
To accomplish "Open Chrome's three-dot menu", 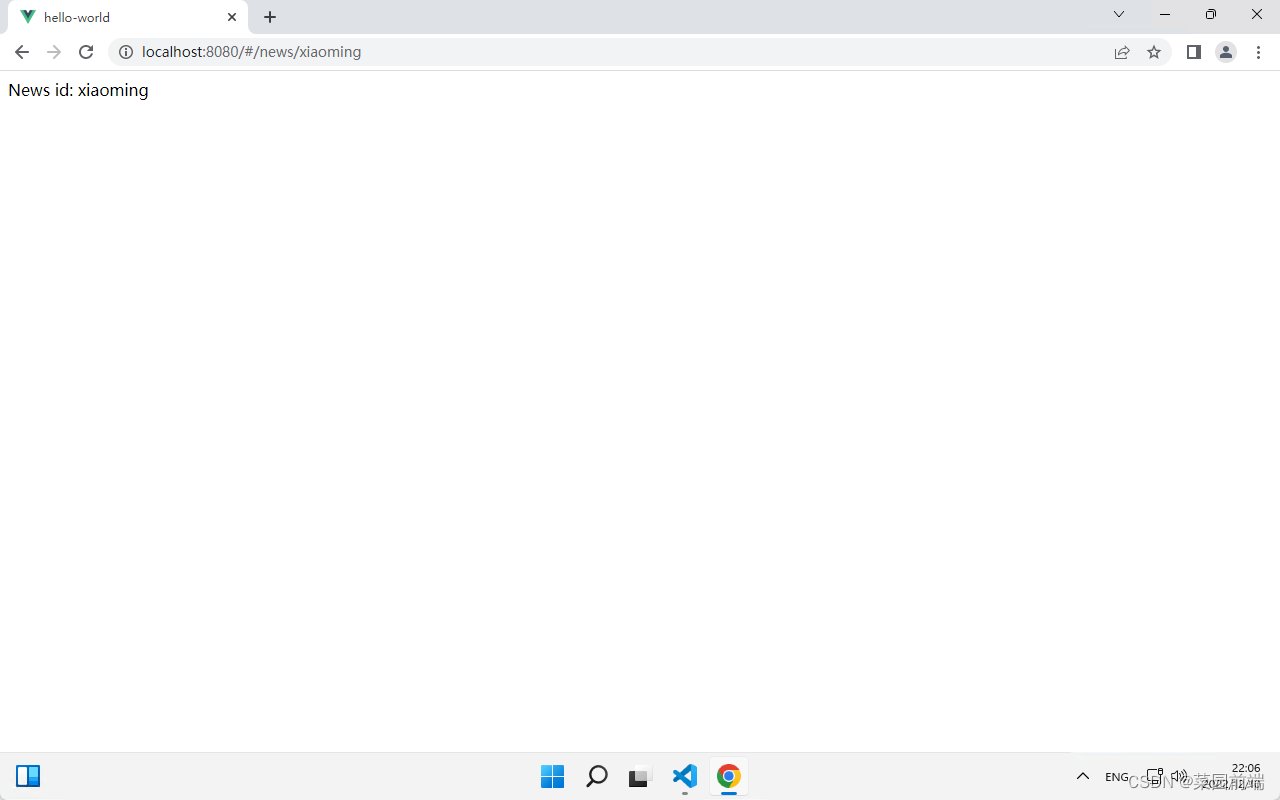I will click(x=1258, y=52).
